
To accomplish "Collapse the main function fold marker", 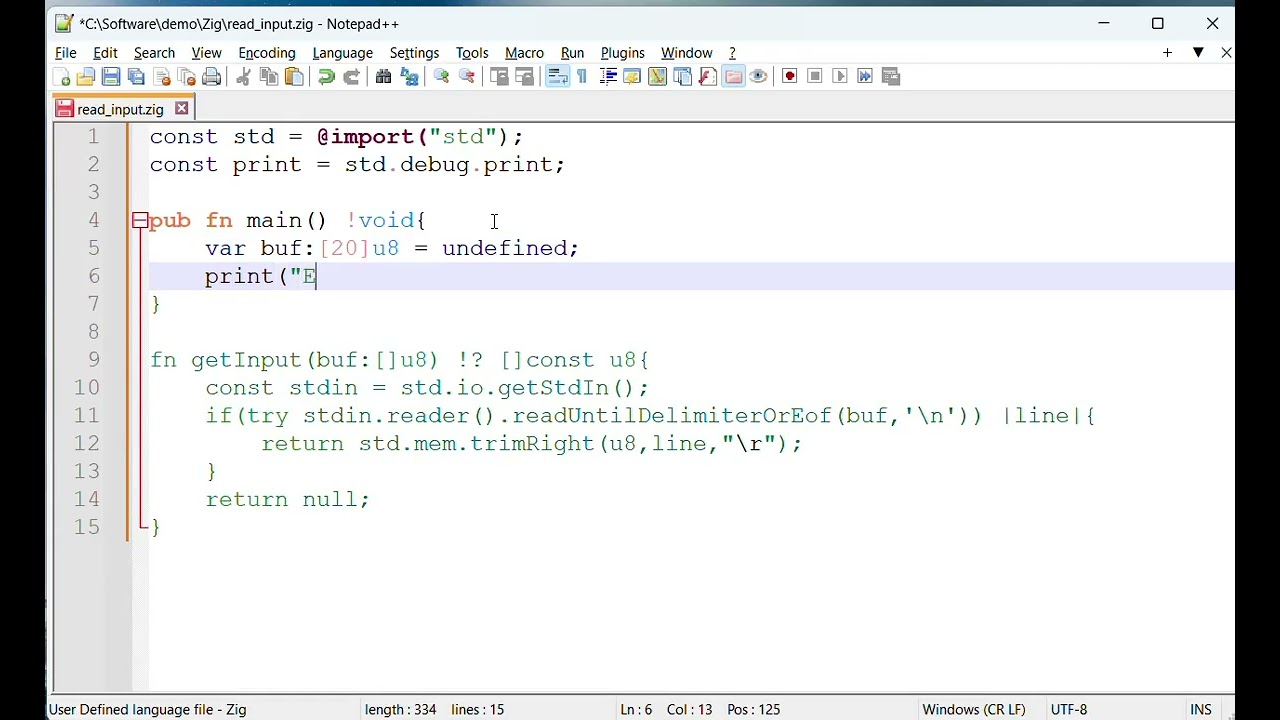I will click(x=140, y=221).
